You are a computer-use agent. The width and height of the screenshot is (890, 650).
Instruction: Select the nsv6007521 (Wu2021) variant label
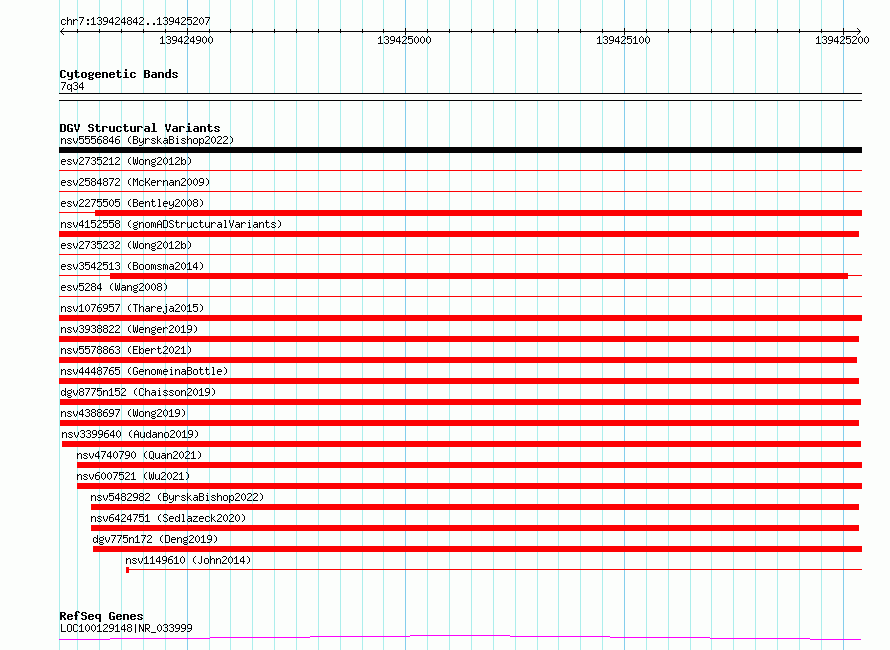pyautogui.click(x=133, y=476)
